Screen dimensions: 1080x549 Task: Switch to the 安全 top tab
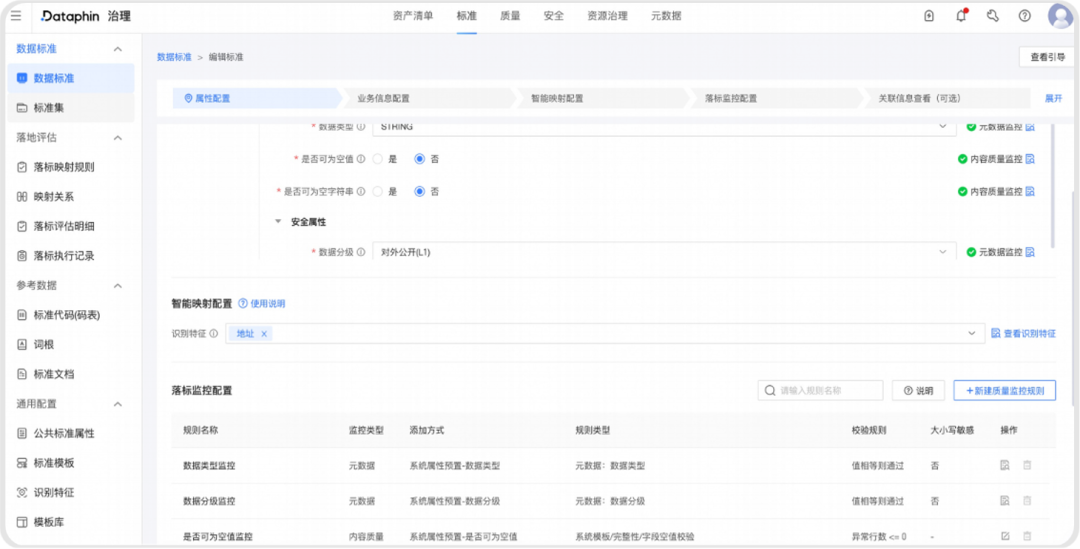[554, 16]
